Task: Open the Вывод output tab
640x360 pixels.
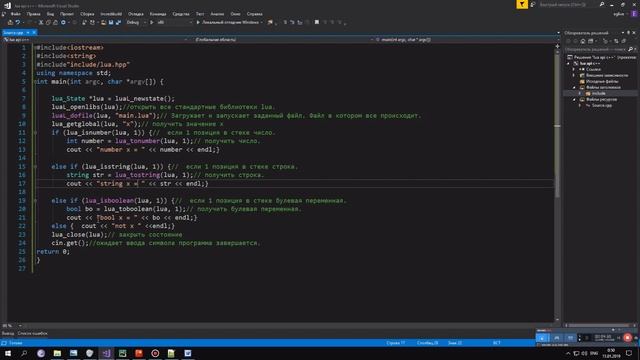Action: [7, 333]
